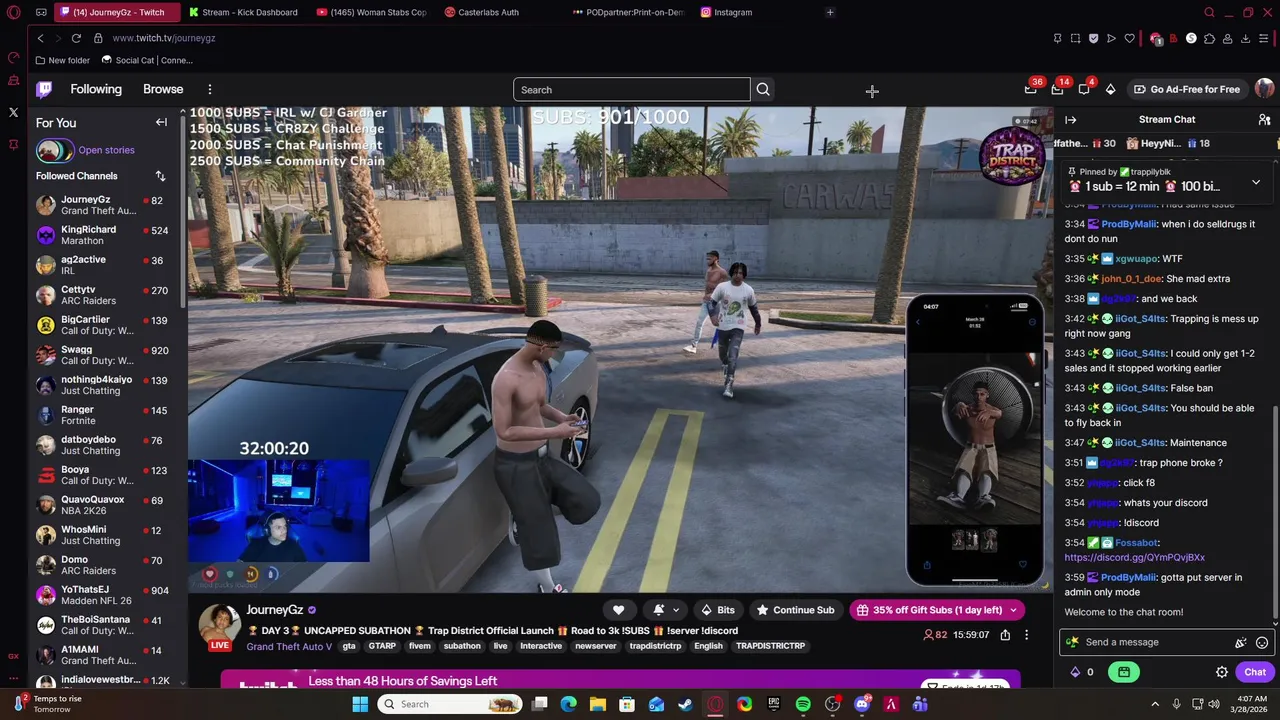The width and height of the screenshot is (1280, 720).
Task: Open the Twitch home logo
Action: coord(44,90)
